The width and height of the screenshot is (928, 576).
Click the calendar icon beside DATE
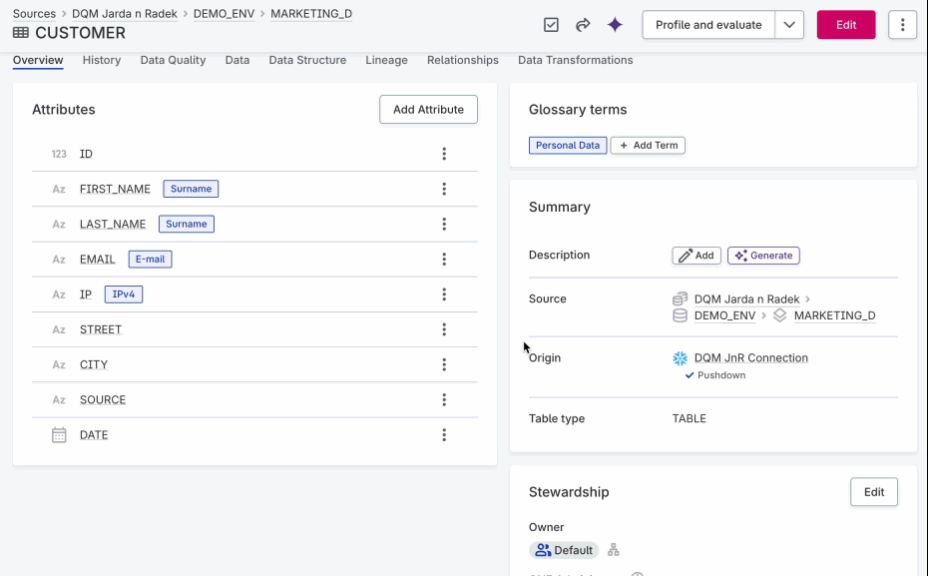click(59, 435)
